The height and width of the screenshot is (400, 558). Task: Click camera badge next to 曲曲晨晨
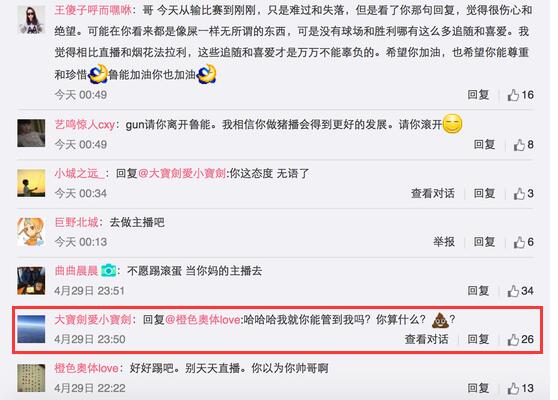[x=109, y=271]
